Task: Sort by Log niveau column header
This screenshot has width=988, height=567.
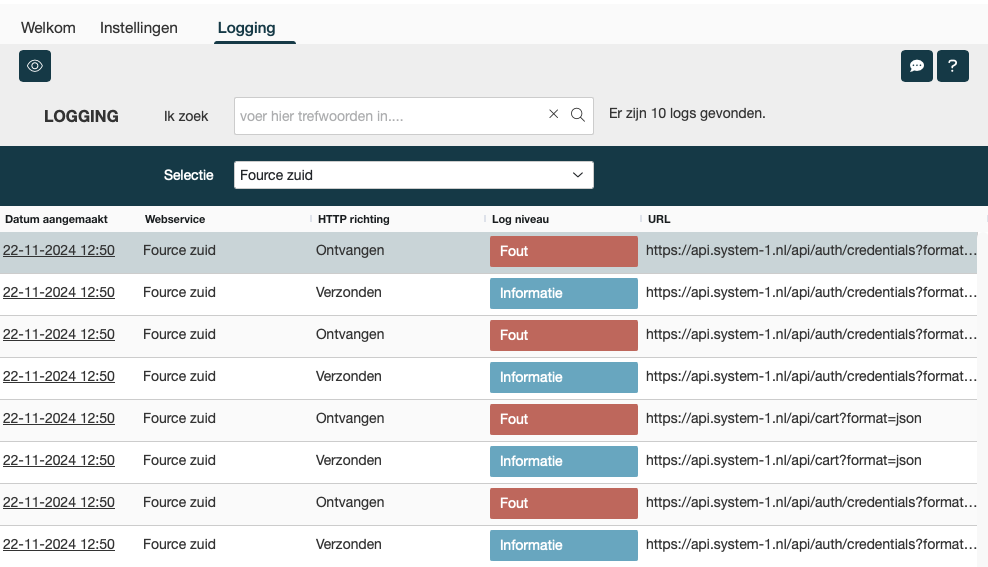Action: click(520, 219)
